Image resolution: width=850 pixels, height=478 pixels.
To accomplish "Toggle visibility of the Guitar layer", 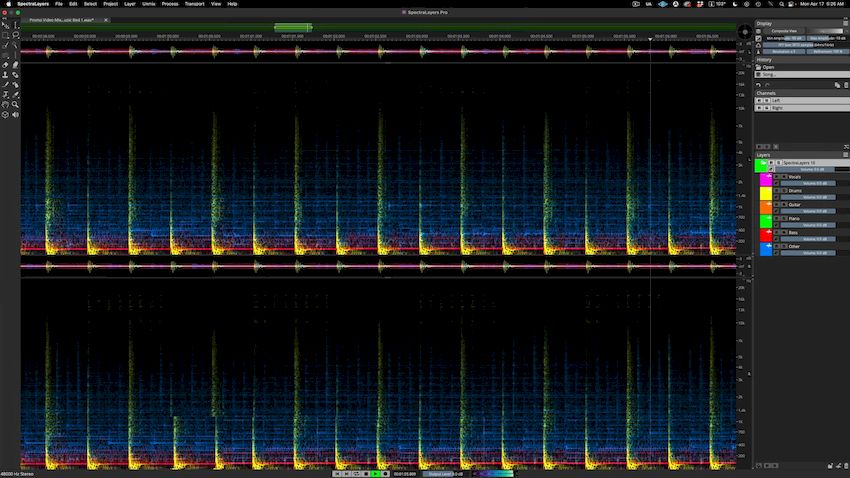I will (776, 205).
